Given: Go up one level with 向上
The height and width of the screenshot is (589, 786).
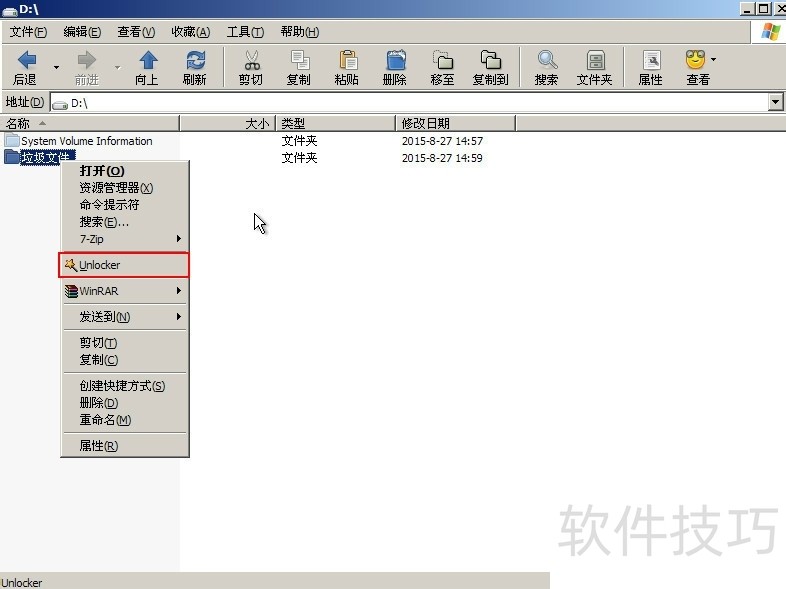Looking at the screenshot, I should [x=147, y=68].
